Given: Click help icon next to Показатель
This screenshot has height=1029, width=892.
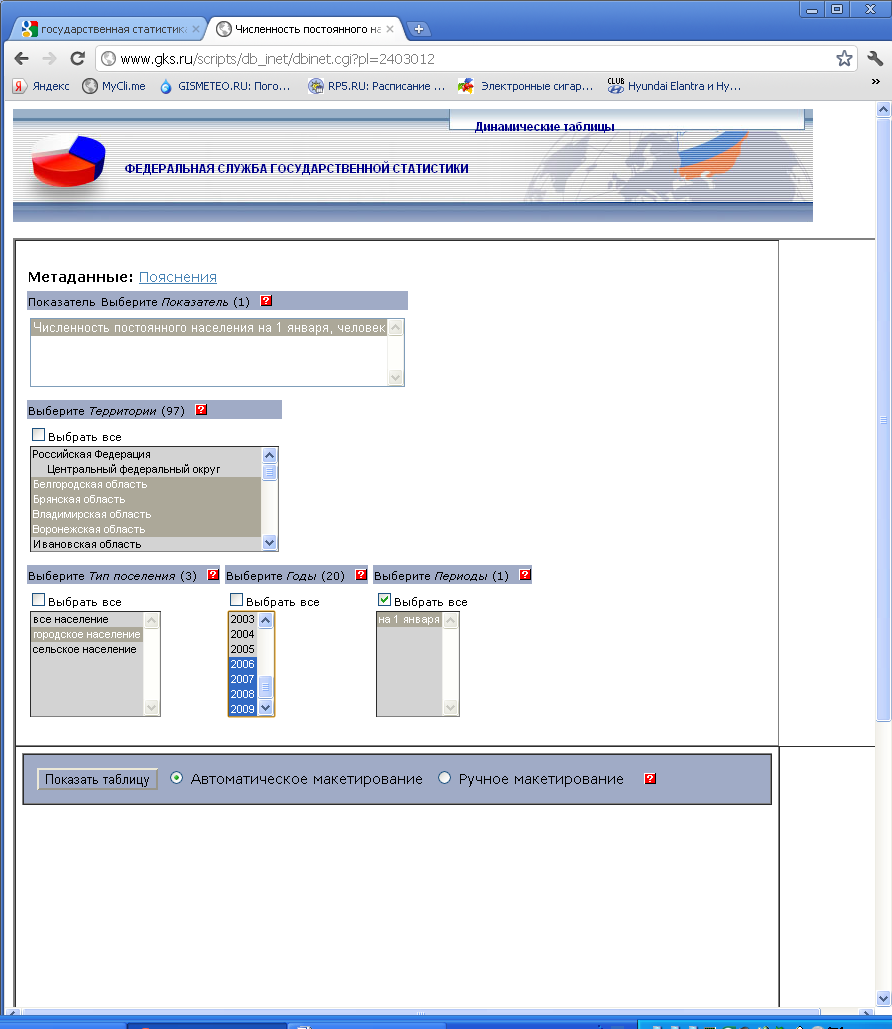Looking at the screenshot, I should 266,301.
